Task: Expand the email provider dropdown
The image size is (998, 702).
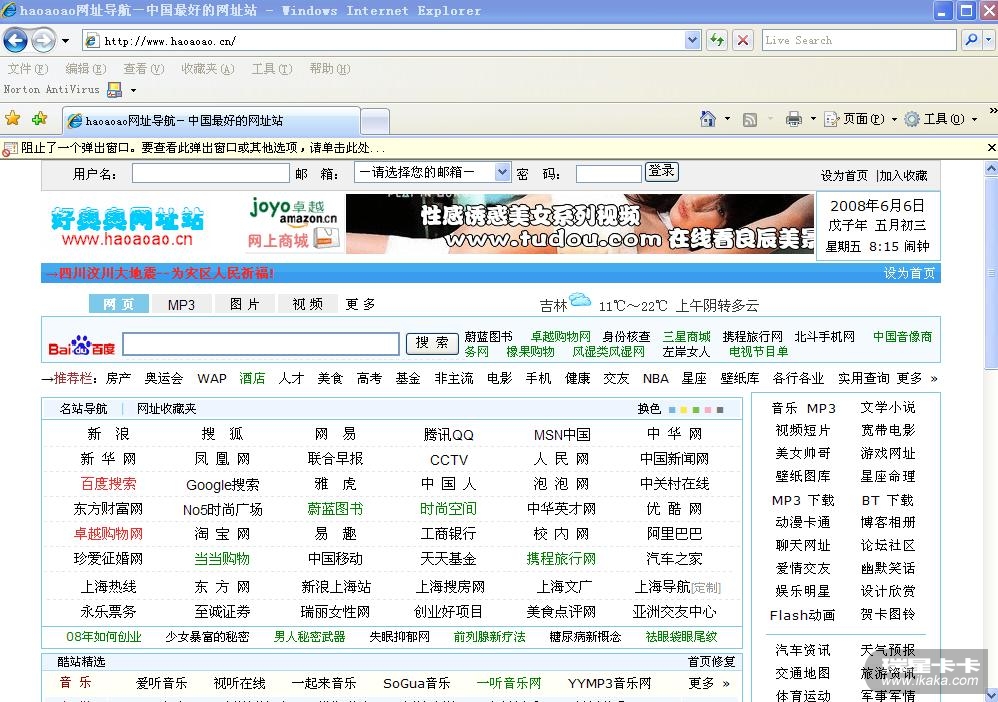Action: pyautogui.click(x=502, y=172)
